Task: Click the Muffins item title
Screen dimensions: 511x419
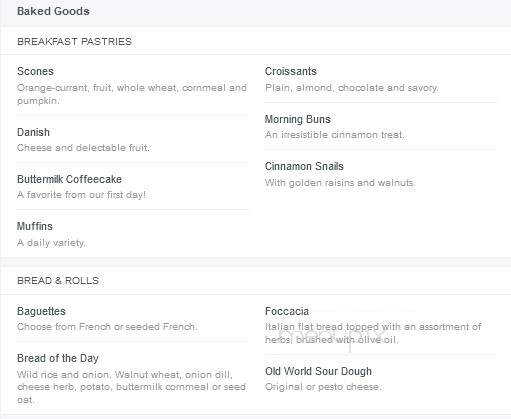Action: click(35, 226)
